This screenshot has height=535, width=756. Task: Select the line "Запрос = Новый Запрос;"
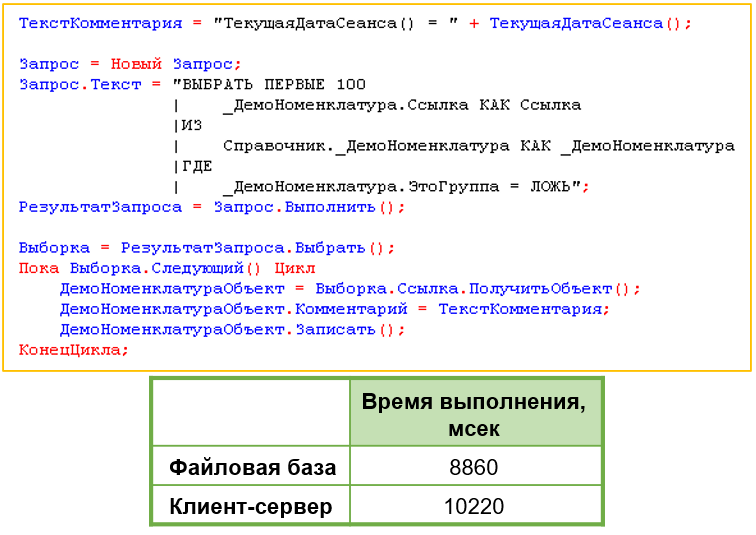[130, 64]
